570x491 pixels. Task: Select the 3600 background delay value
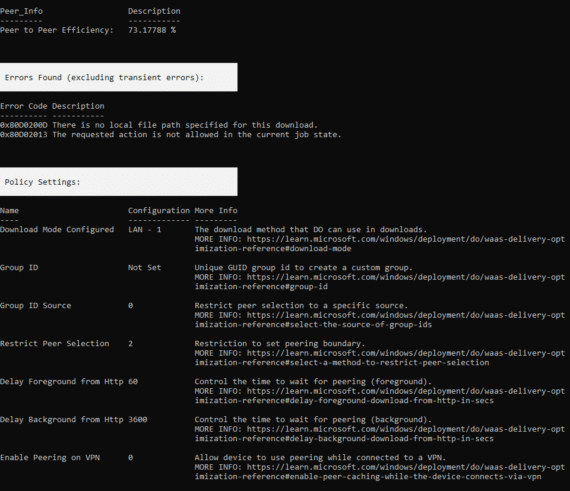pos(138,420)
